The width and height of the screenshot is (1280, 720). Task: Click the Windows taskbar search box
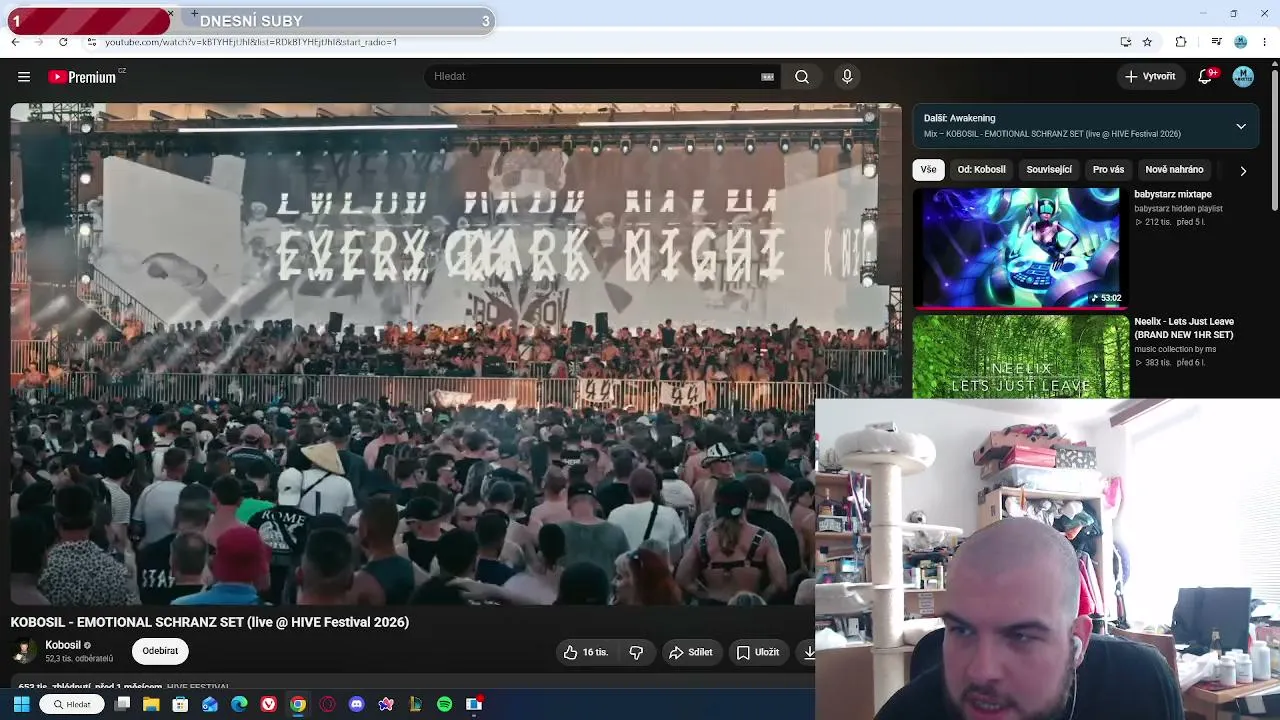point(72,704)
